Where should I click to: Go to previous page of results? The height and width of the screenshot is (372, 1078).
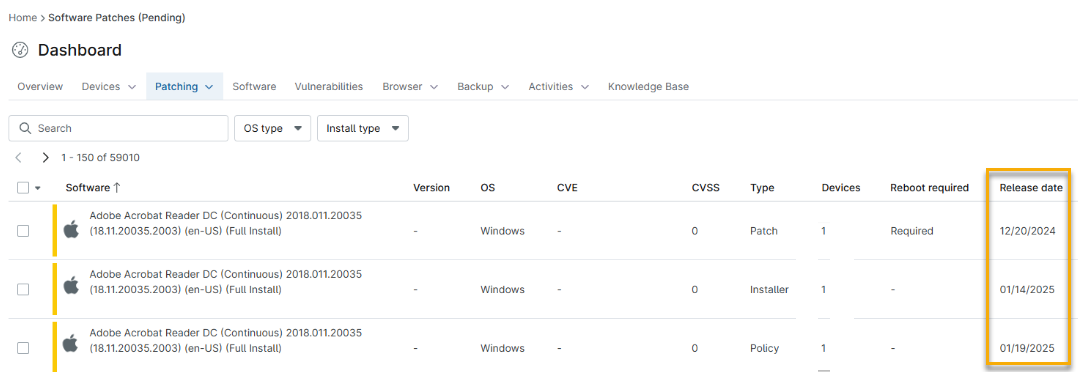click(19, 157)
